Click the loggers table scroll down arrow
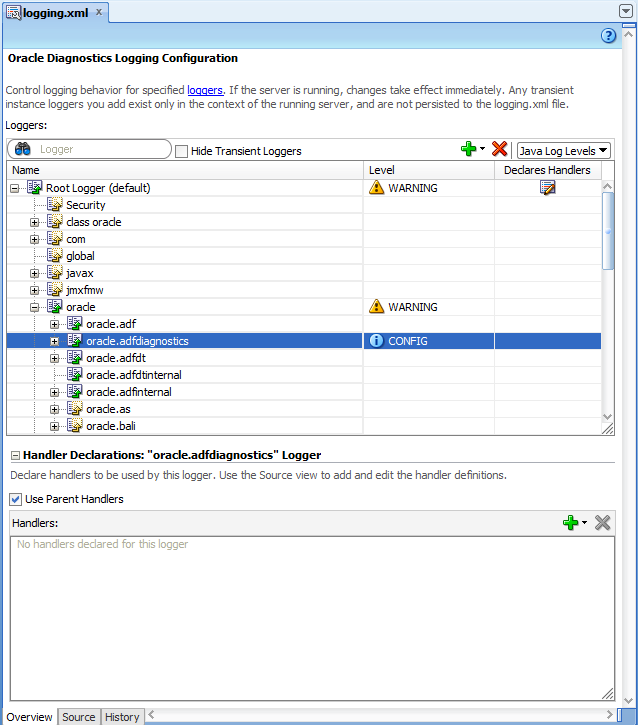 pos(607,416)
